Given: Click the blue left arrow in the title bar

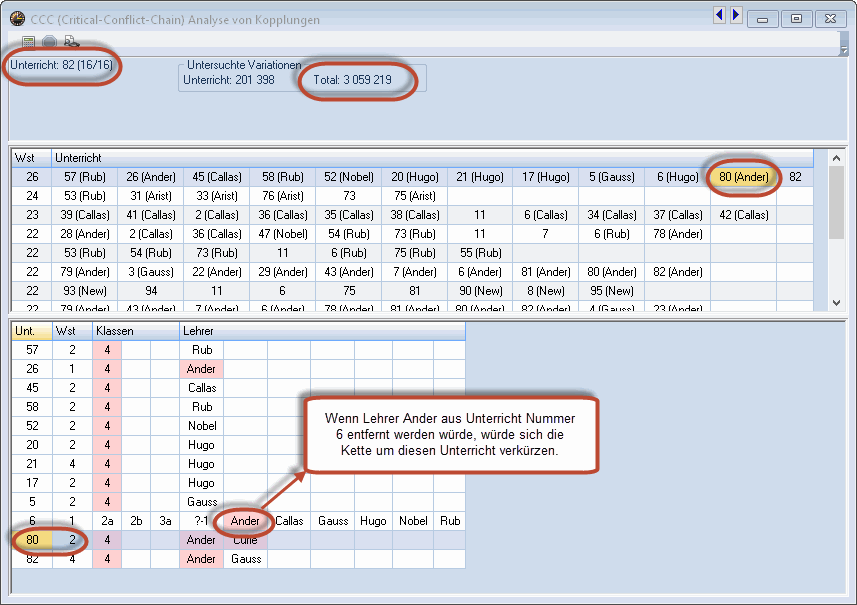Looking at the screenshot, I should [719, 15].
